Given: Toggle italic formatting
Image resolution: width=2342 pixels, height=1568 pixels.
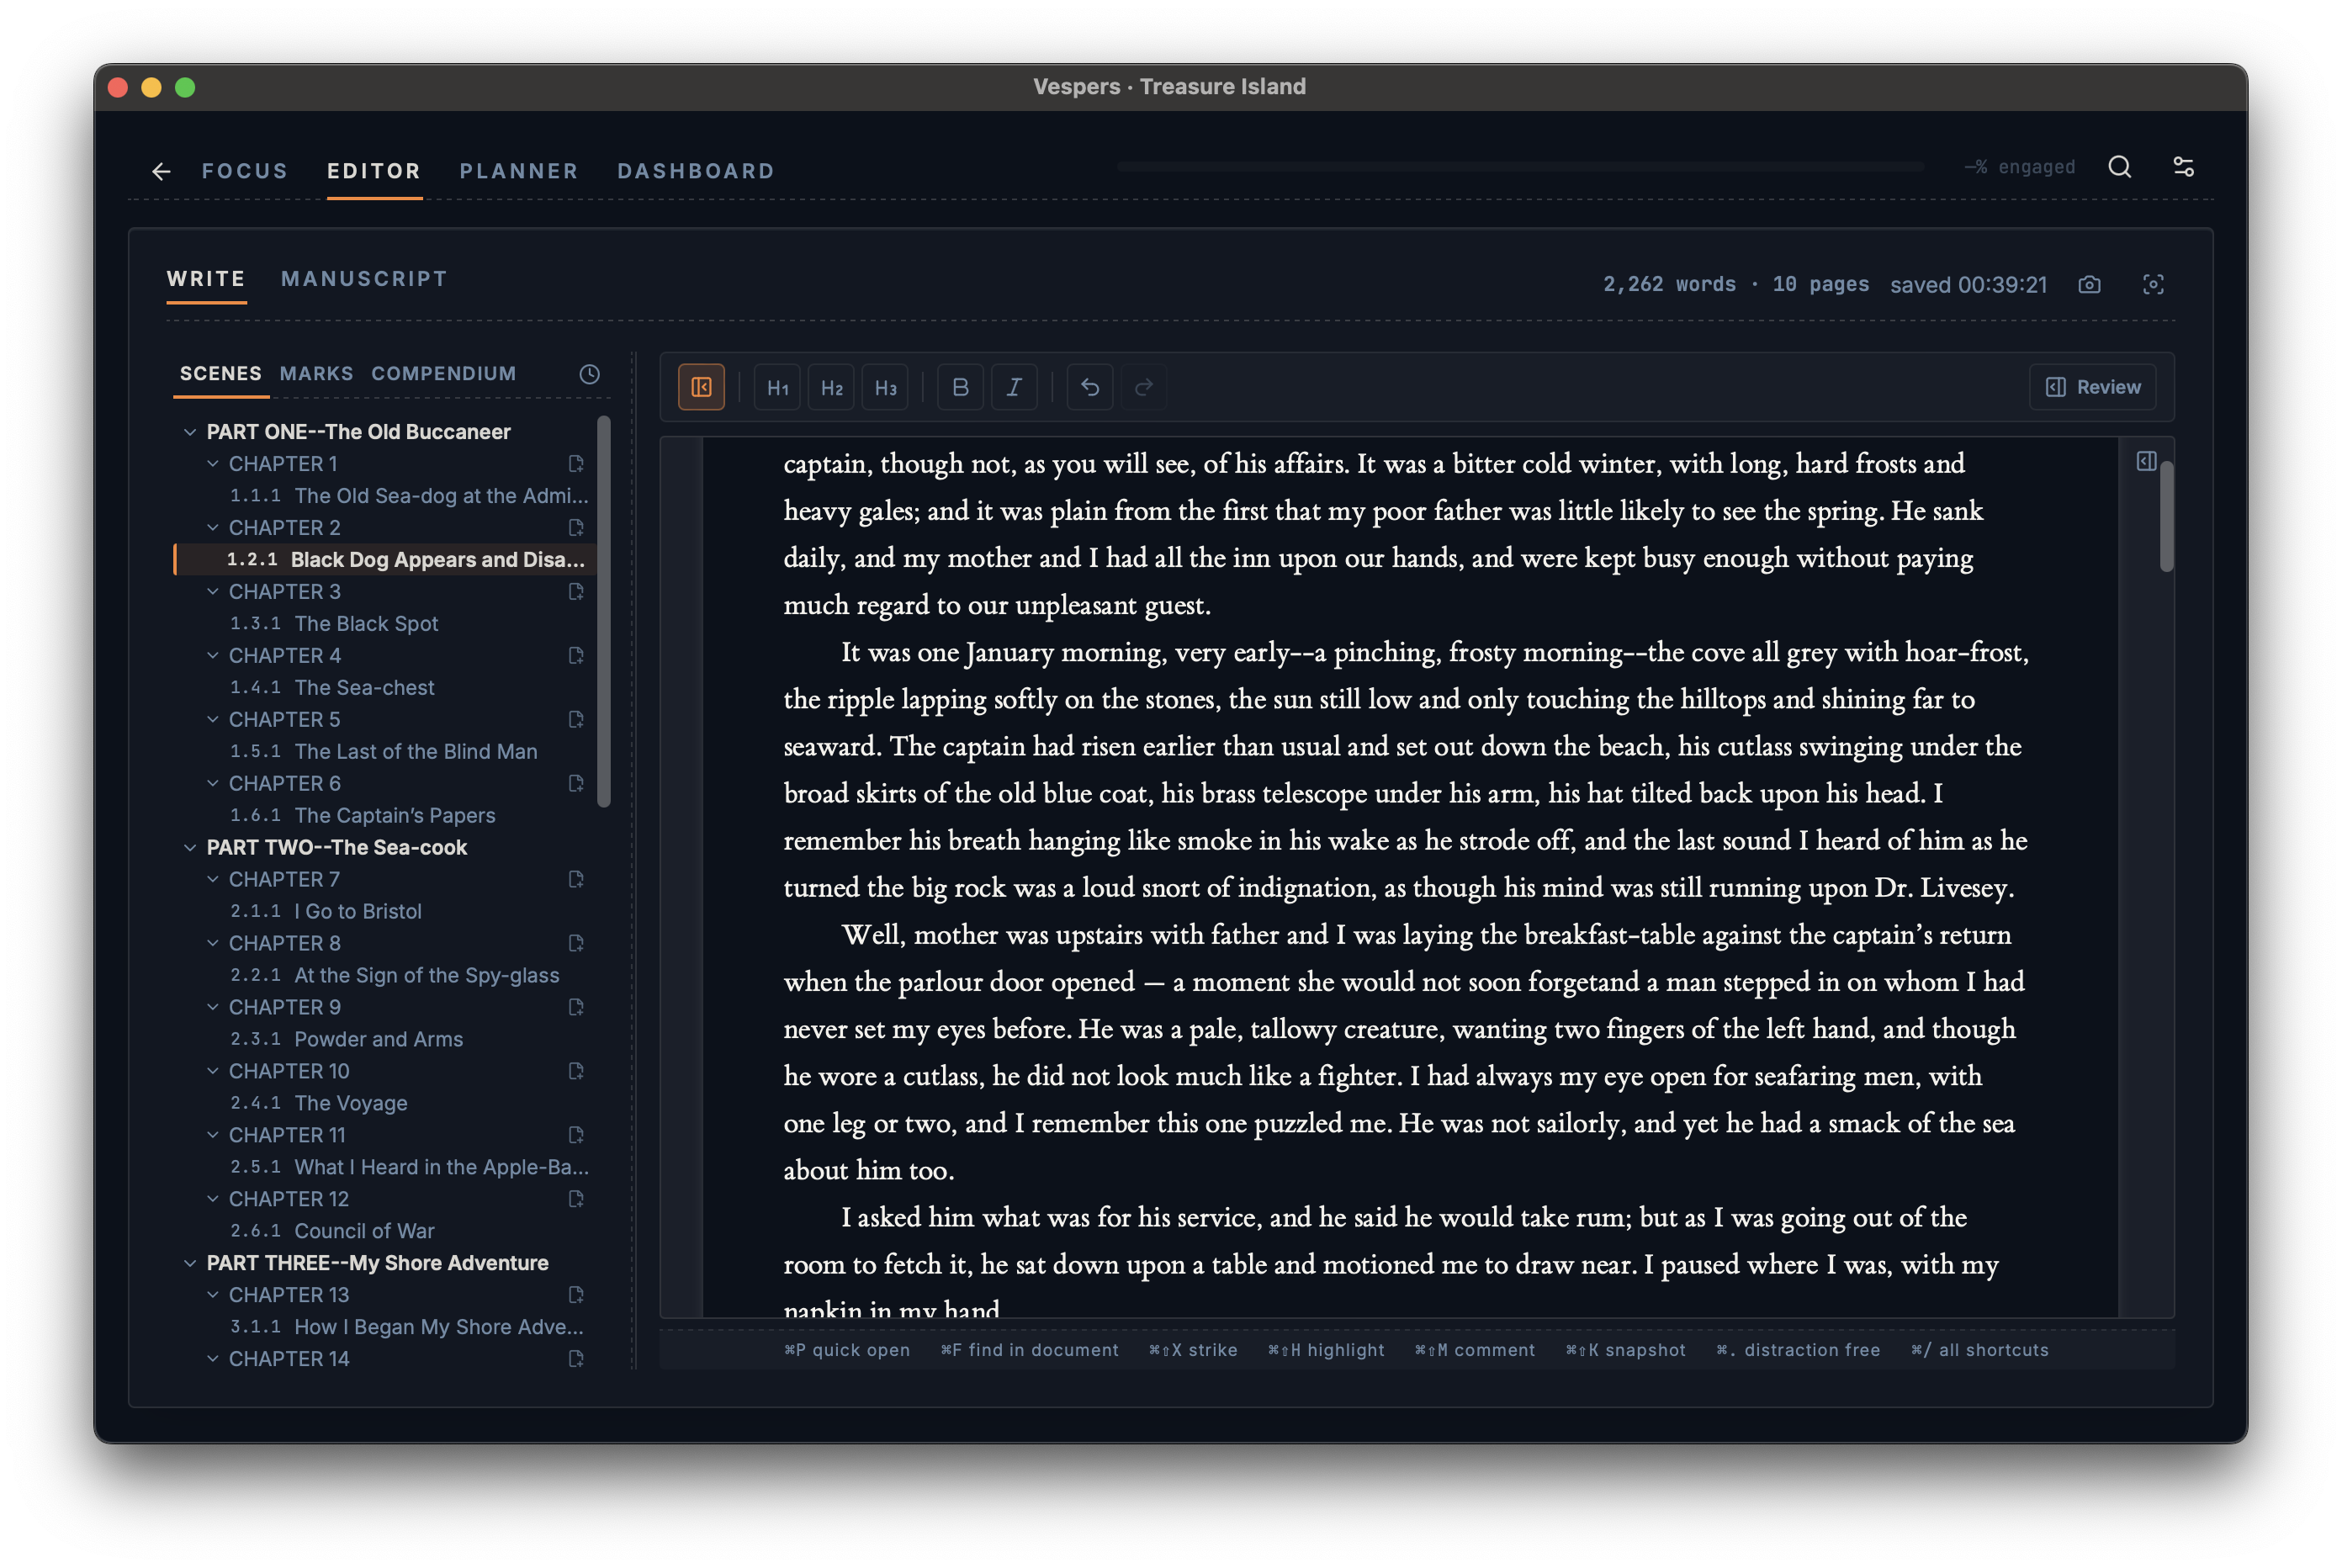Looking at the screenshot, I should 1014,387.
